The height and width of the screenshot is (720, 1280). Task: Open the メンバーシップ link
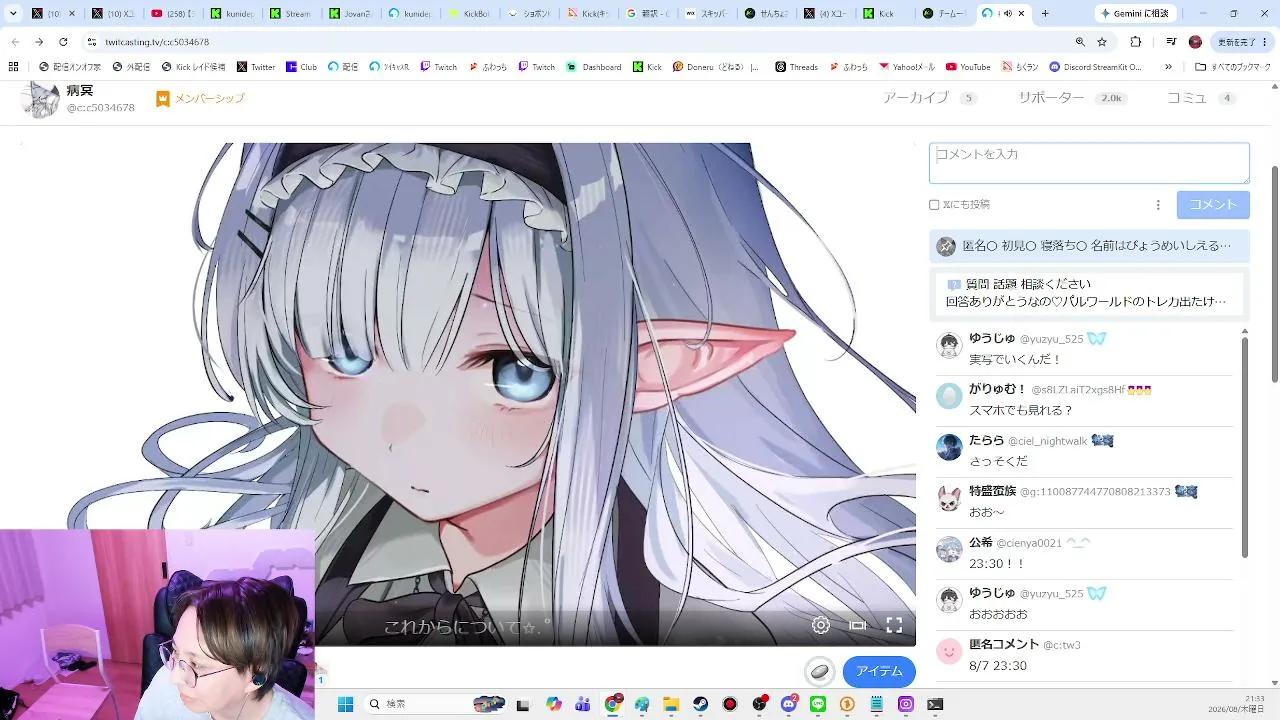[x=200, y=98]
